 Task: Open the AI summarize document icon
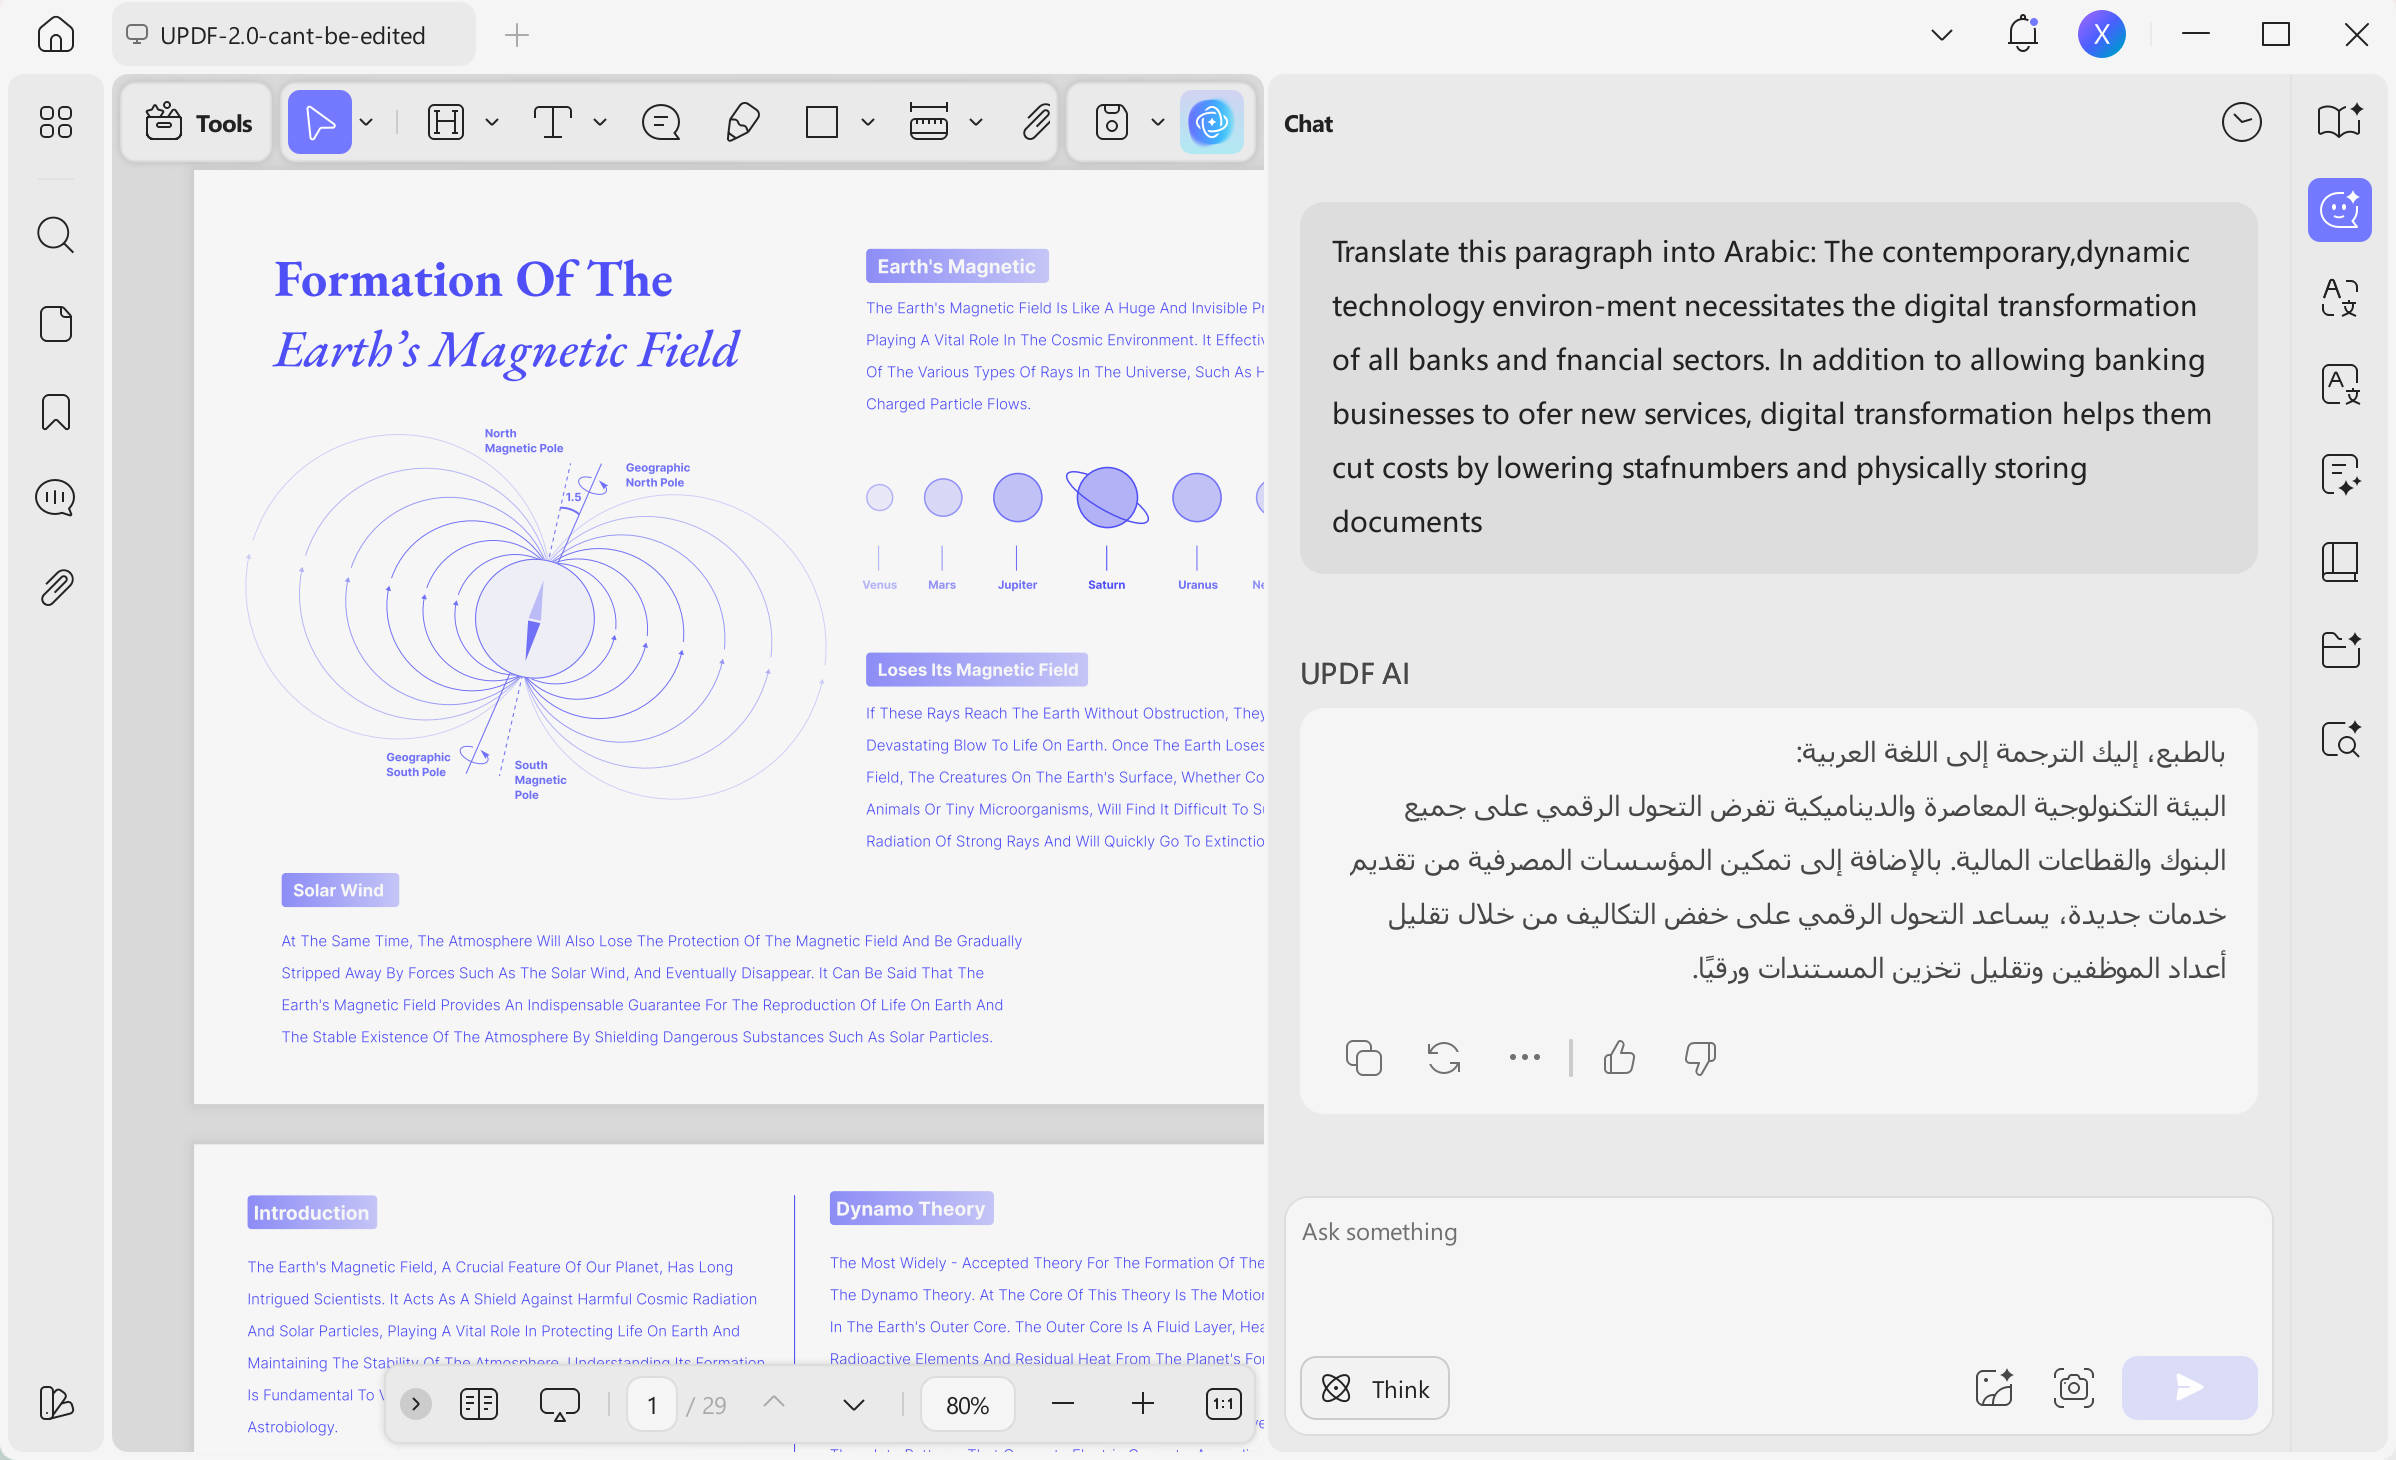coord(2340,474)
